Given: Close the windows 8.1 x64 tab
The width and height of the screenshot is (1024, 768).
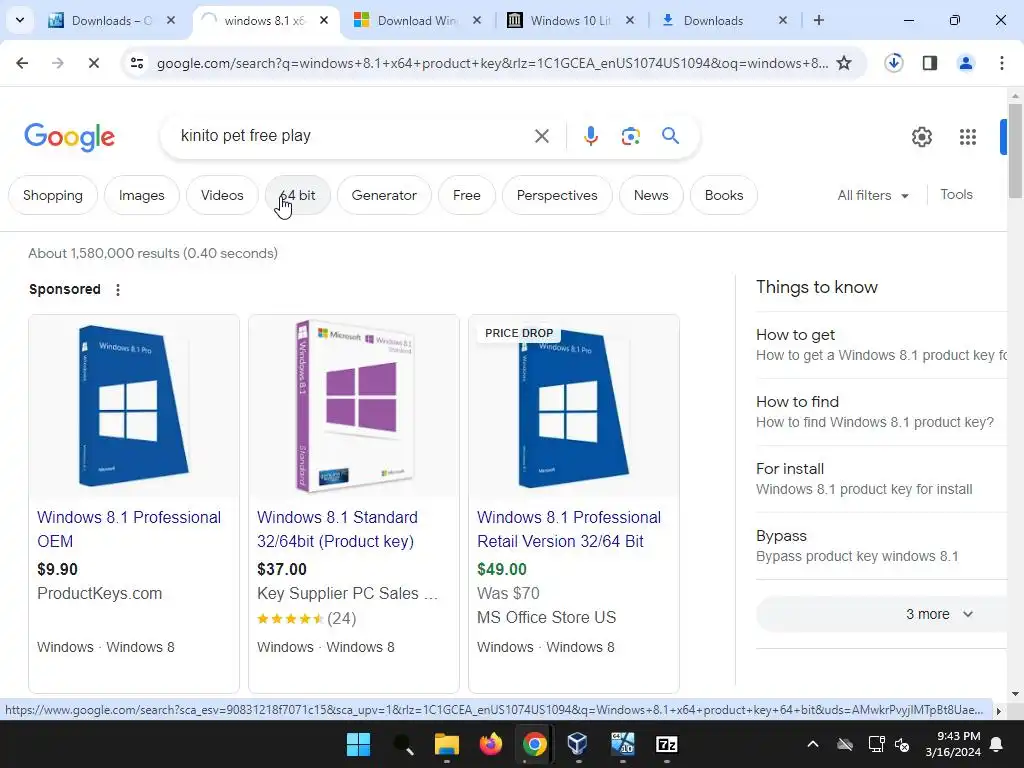Looking at the screenshot, I should tap(324, 20).
